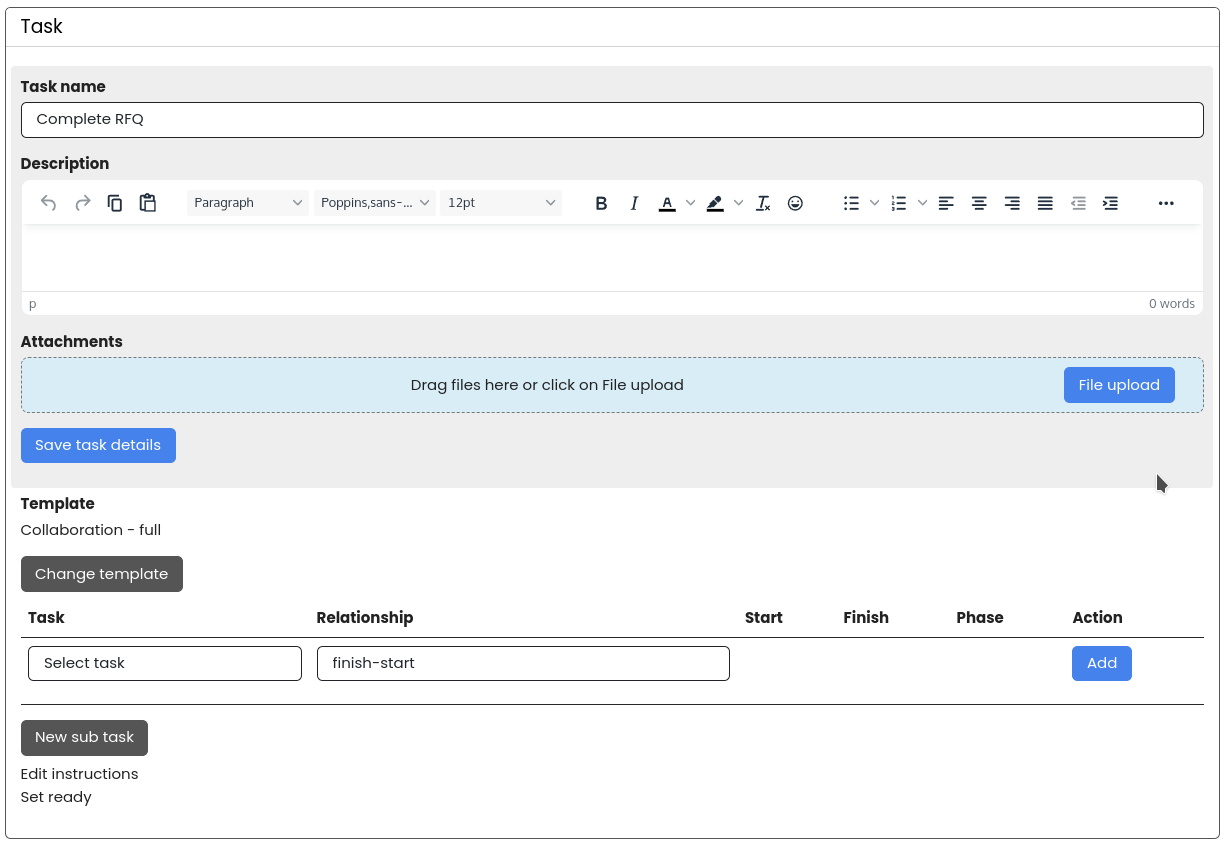This screenshot has width=1226, height=846.
Task: Open more toolbar options (three dots)
Action: pyautogui.click(x=1166, y=203)
